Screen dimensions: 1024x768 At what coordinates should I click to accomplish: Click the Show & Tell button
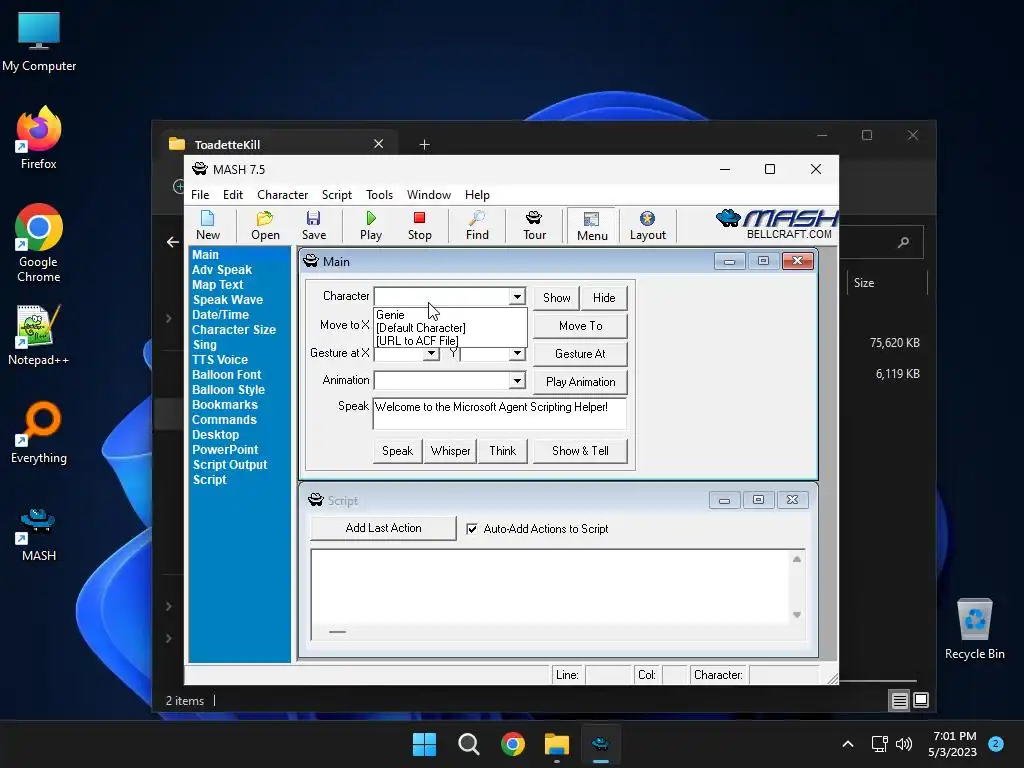click(x=580, y=451)
